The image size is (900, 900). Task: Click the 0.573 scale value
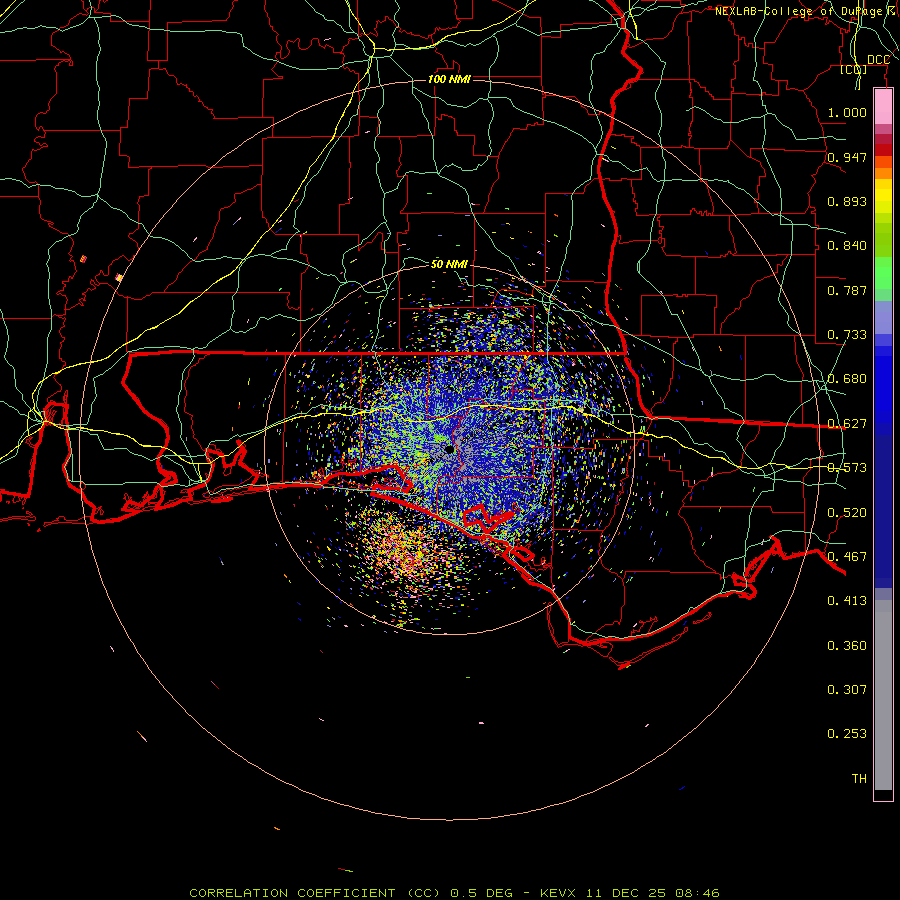[x=847, y=468]
